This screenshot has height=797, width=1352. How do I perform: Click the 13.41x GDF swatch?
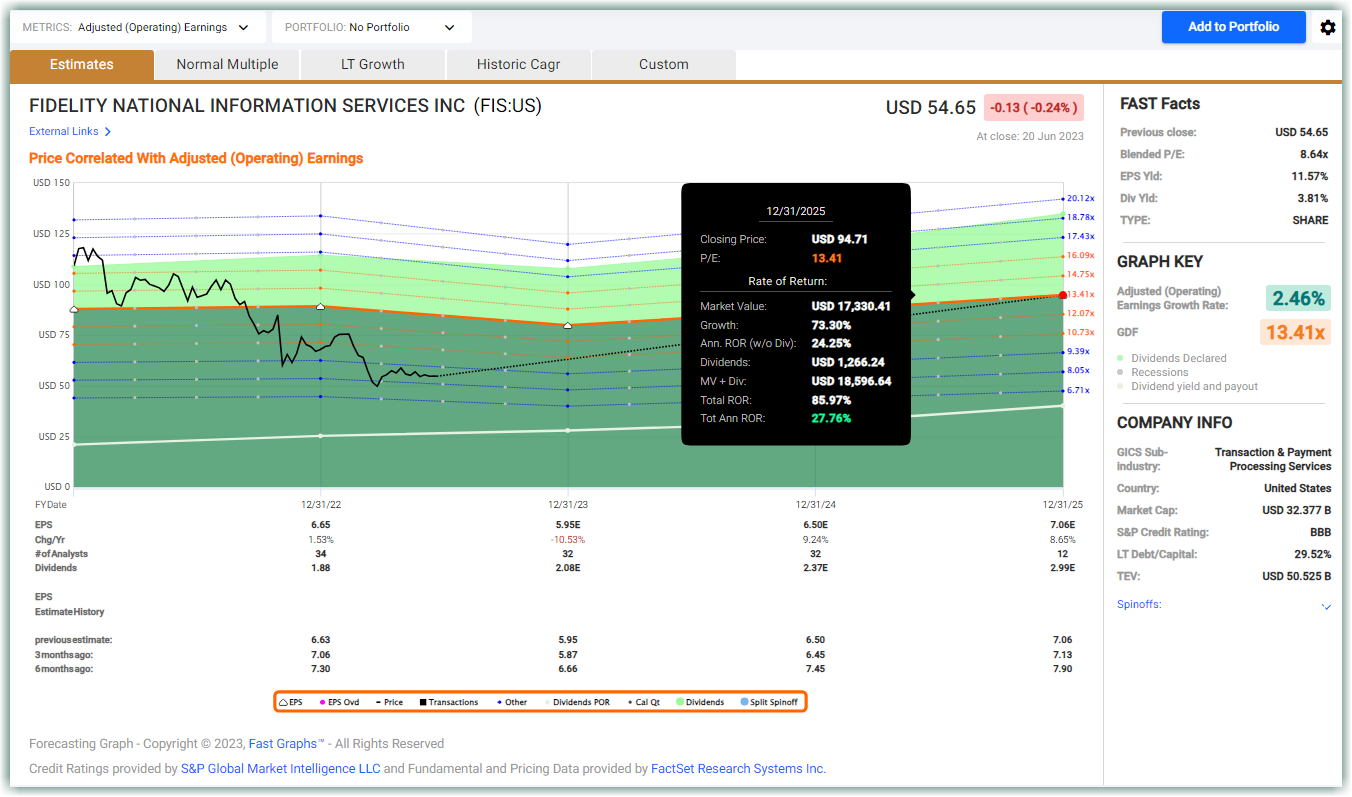1296,332
